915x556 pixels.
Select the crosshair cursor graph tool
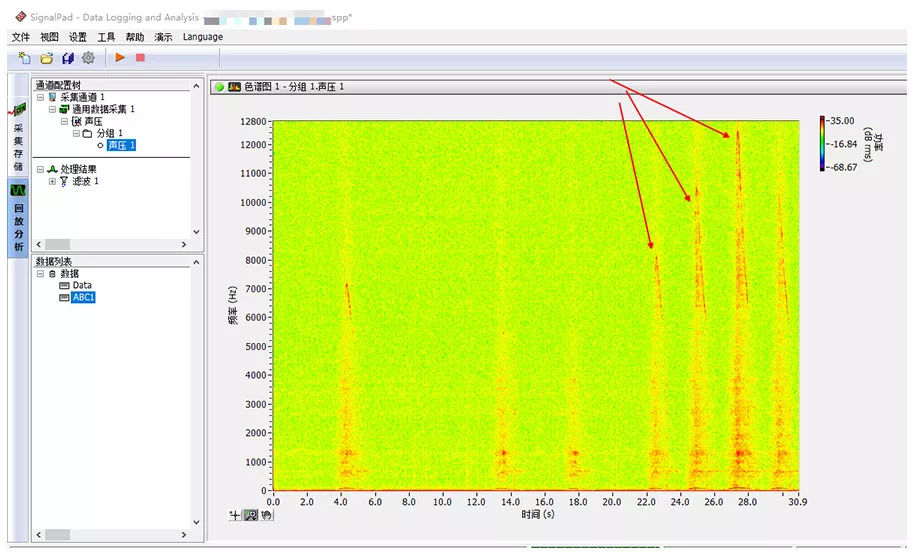tap(235, 515)
